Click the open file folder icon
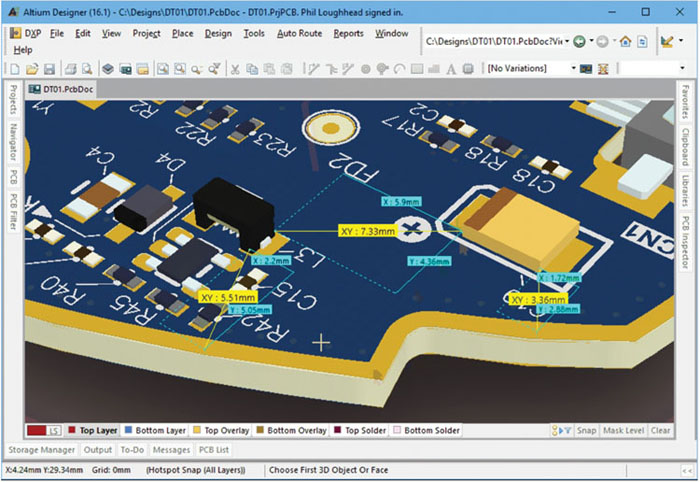Image resolution: width=700 pixels, height=482 pixels. click(x=32, y=69)
